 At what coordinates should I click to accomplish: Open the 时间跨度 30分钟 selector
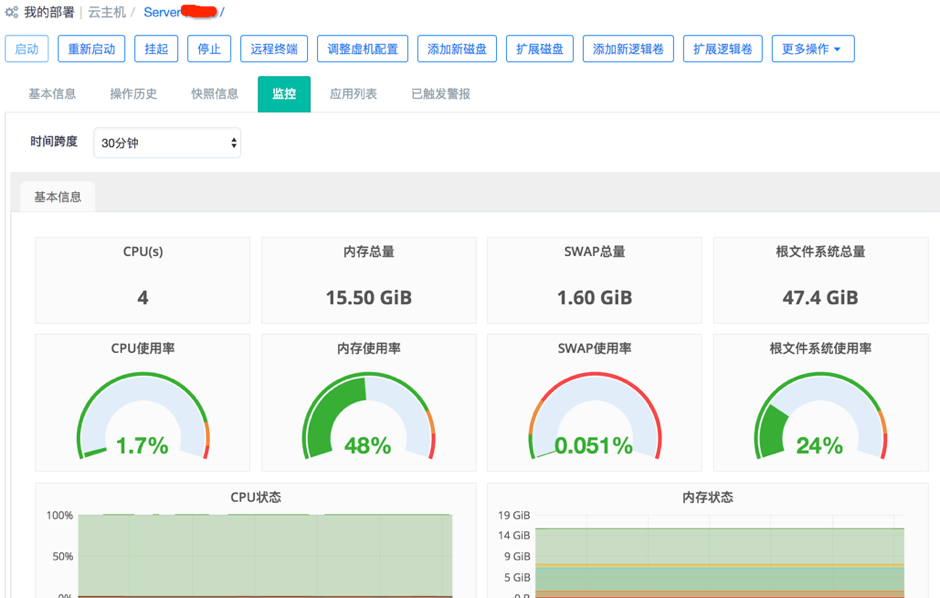coord(166,142)
